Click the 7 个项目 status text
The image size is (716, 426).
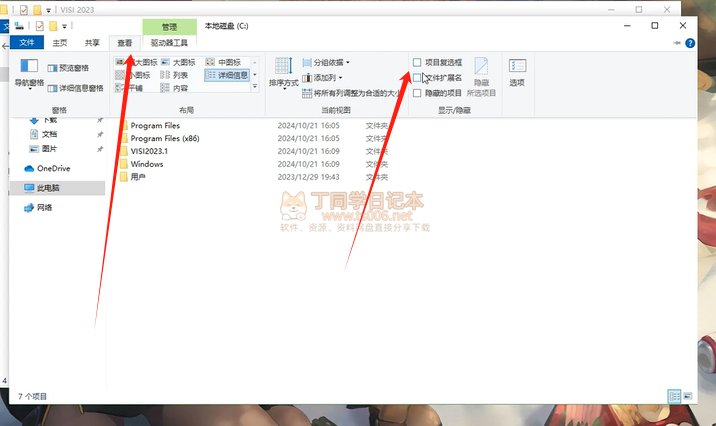point(32,396)
